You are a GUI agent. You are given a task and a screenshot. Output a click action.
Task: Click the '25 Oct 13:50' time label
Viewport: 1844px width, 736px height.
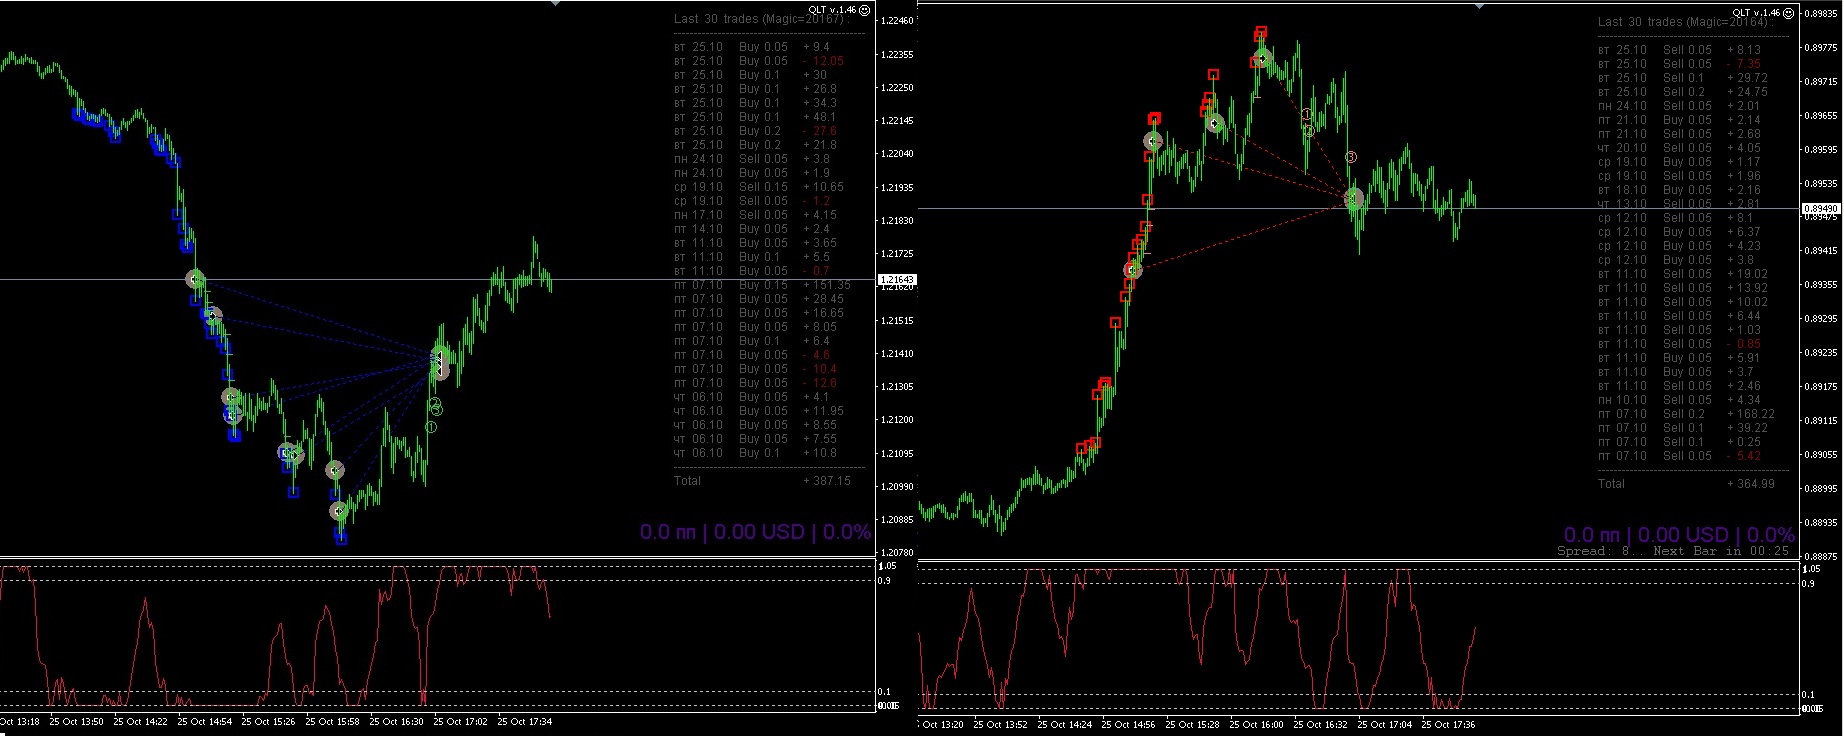[76, 721]
